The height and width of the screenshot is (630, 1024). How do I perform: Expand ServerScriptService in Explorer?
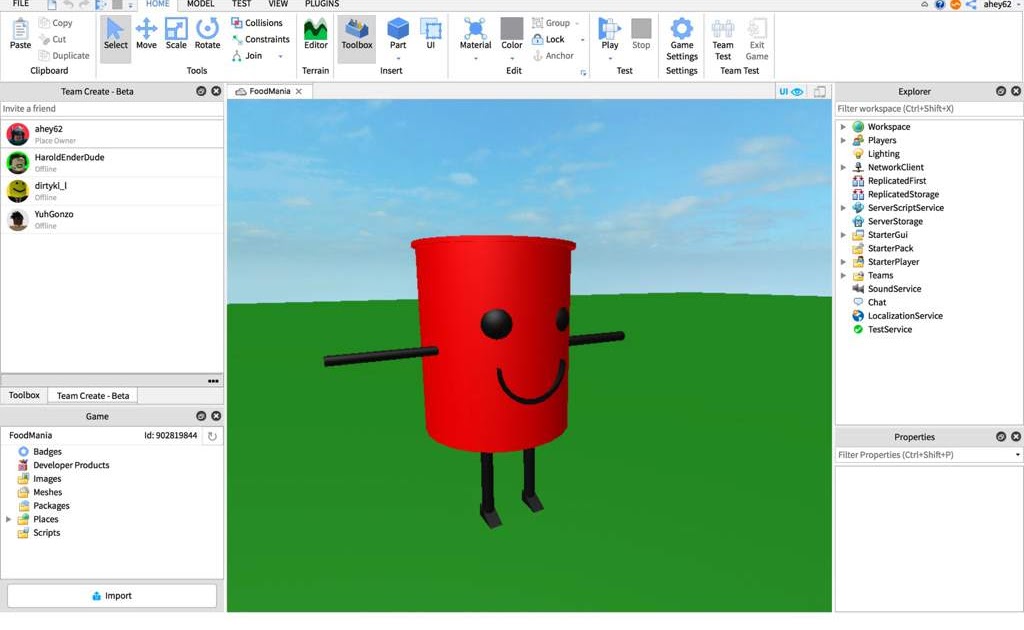coord(843,208)
